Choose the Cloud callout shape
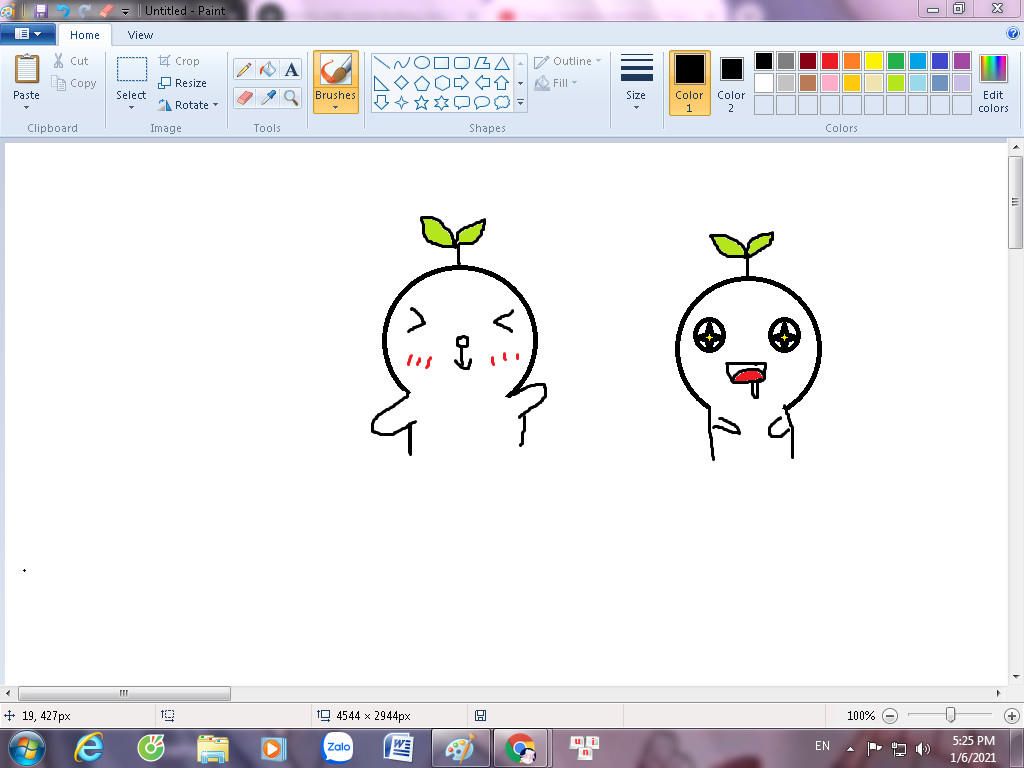 pos(502,103)
